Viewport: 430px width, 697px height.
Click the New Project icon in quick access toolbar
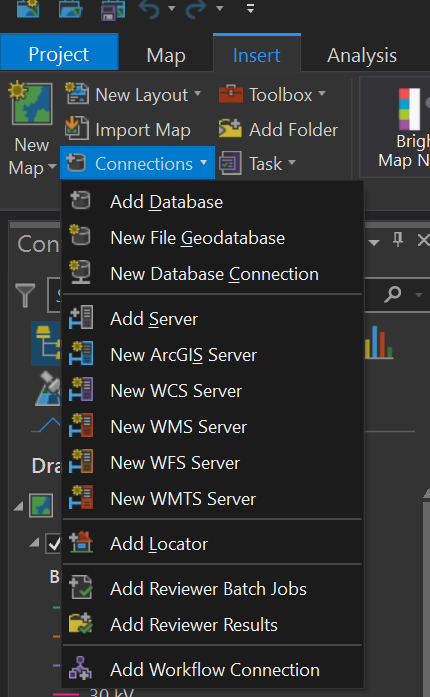28,9
